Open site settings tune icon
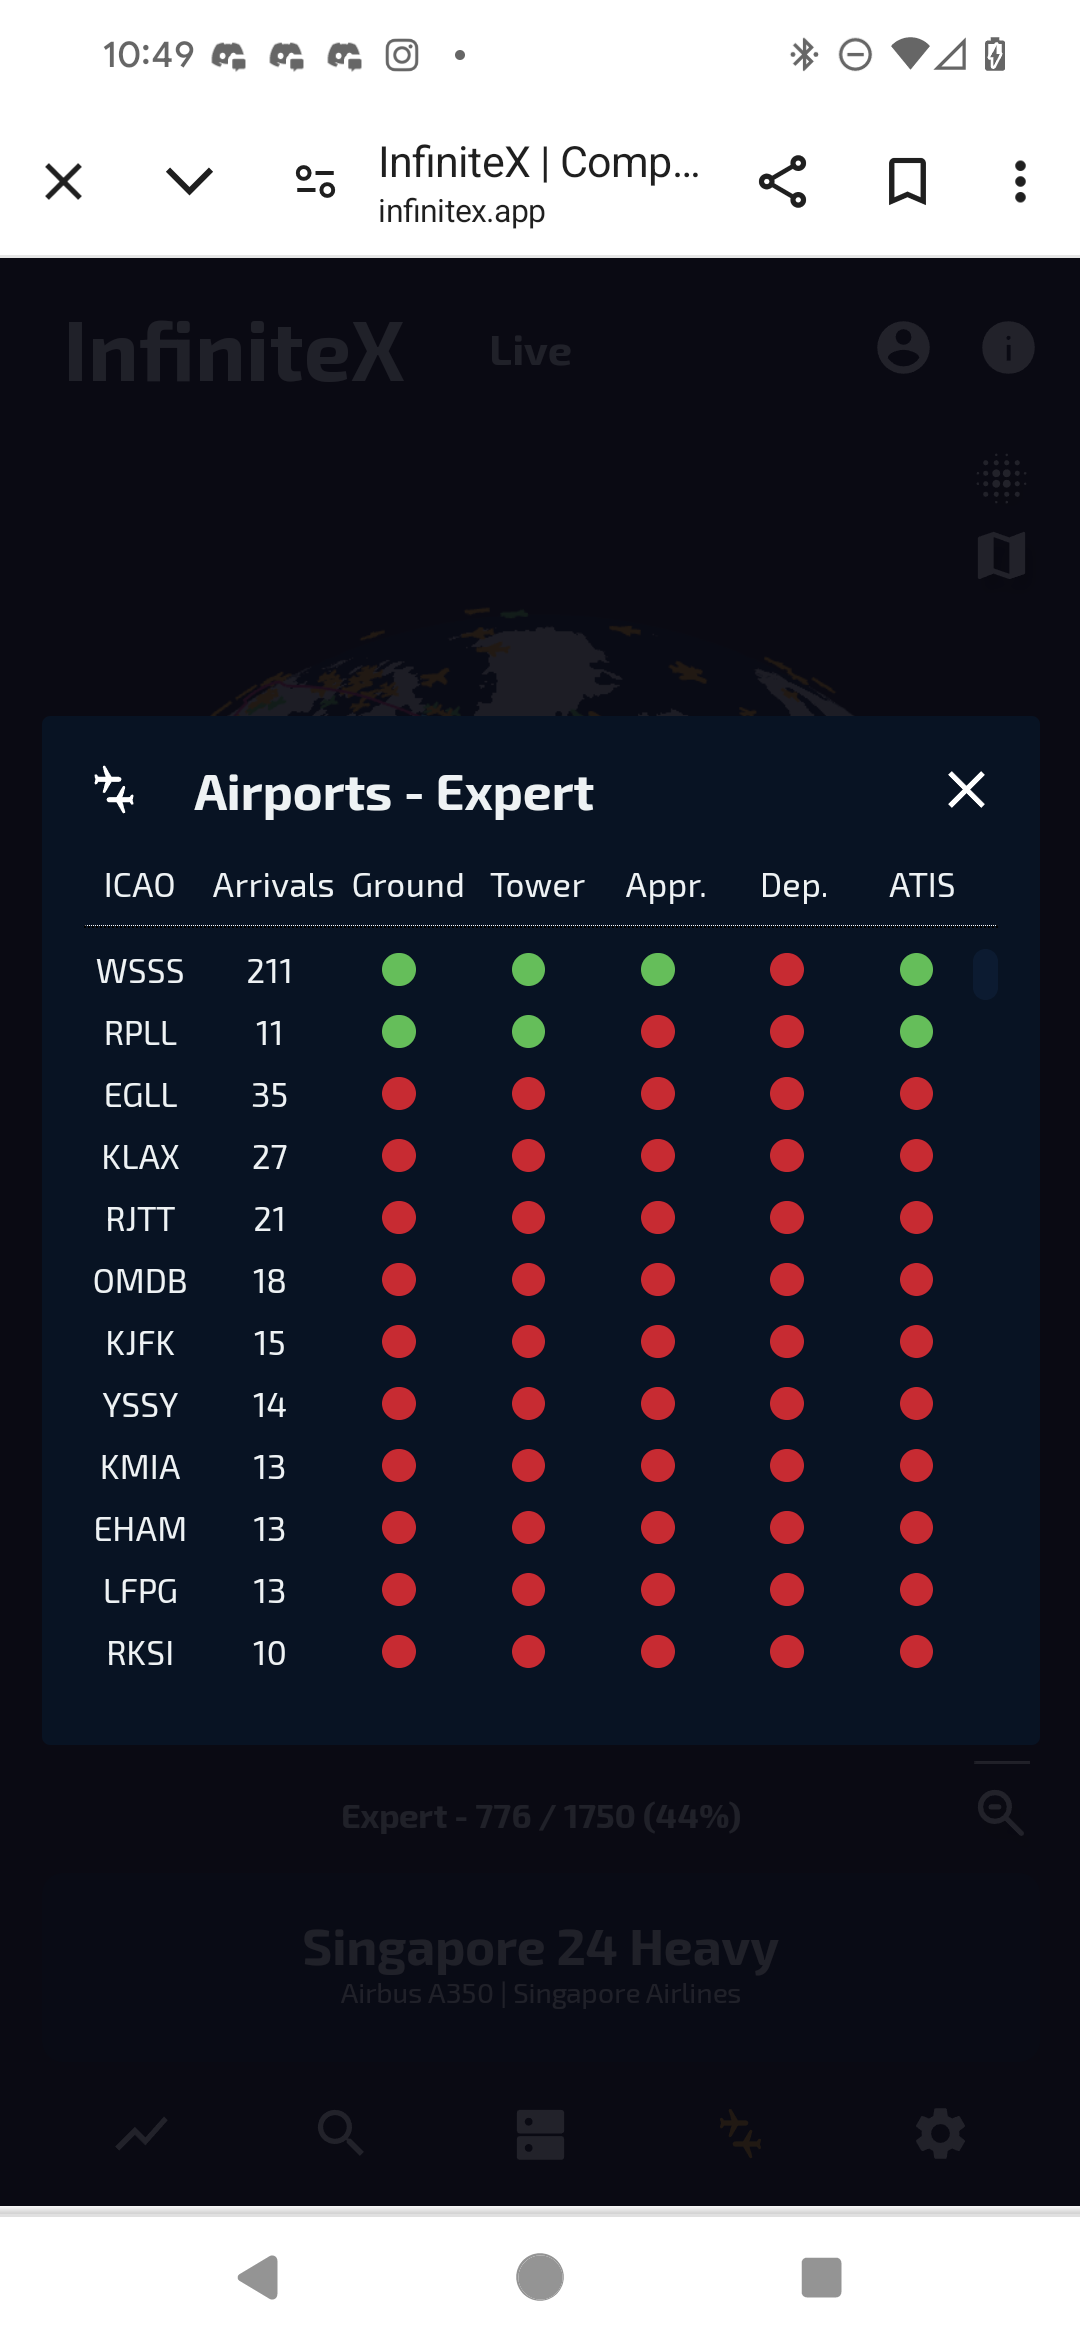1080x2340 pixels. pos(315,182)
